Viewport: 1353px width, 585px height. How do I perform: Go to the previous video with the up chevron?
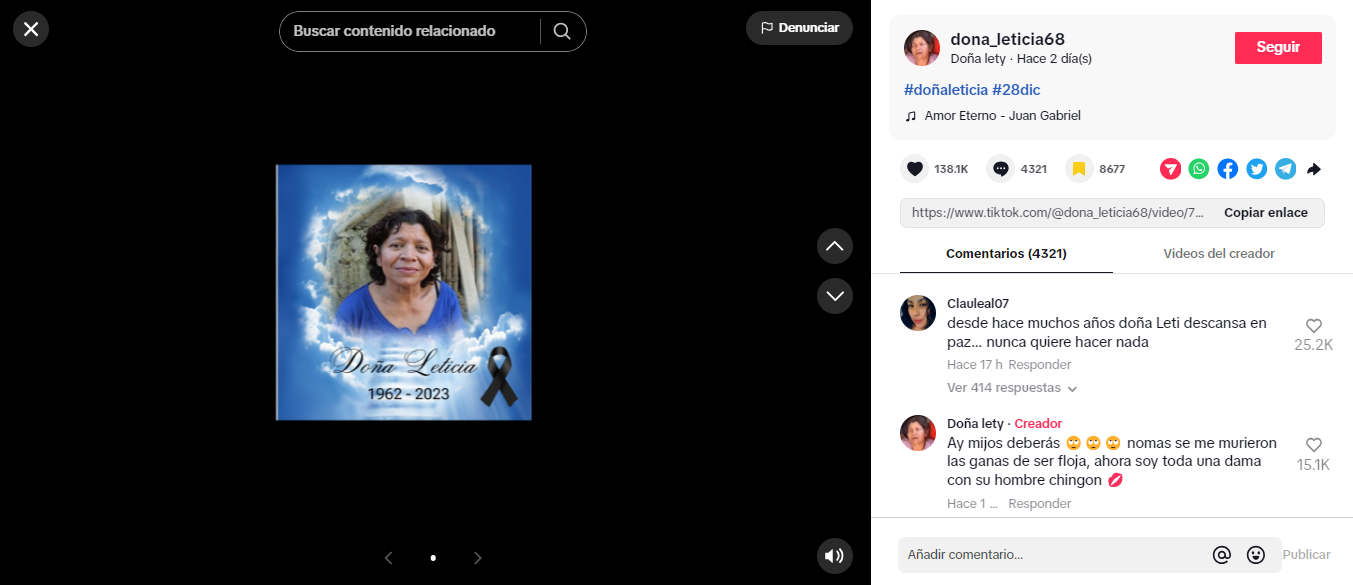click(x=834, y=246)
